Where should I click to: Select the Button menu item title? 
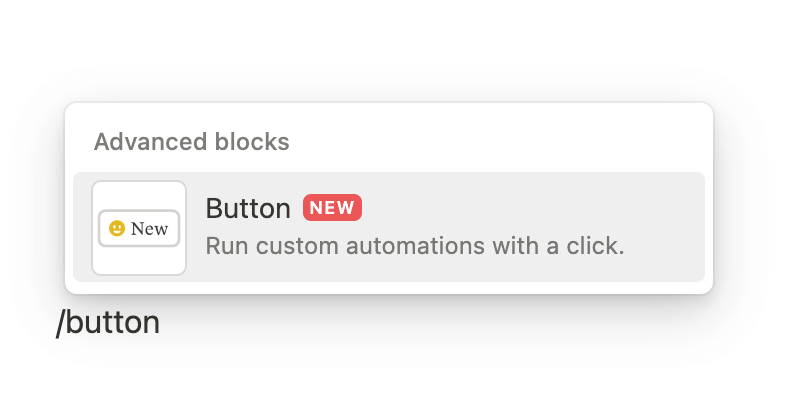point(248,208)
